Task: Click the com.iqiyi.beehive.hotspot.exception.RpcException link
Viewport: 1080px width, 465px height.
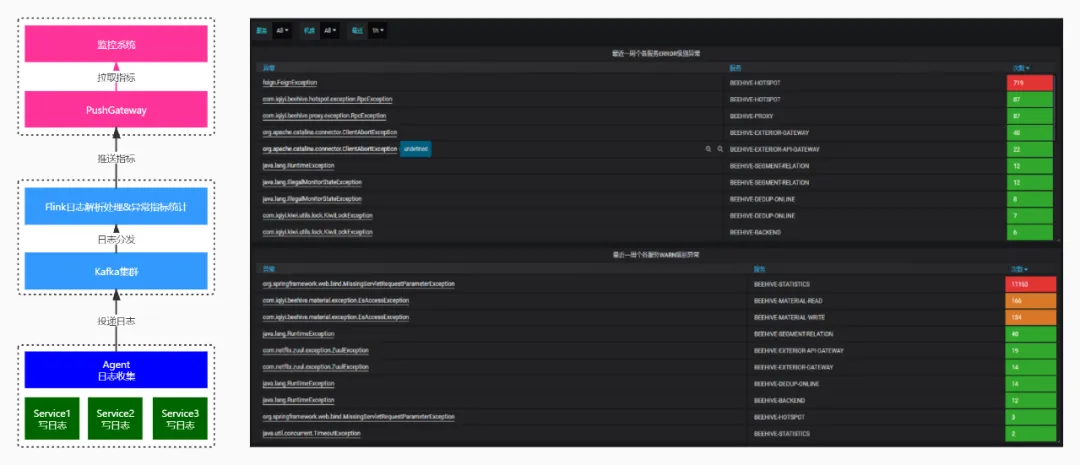Action: pos(327,99)
